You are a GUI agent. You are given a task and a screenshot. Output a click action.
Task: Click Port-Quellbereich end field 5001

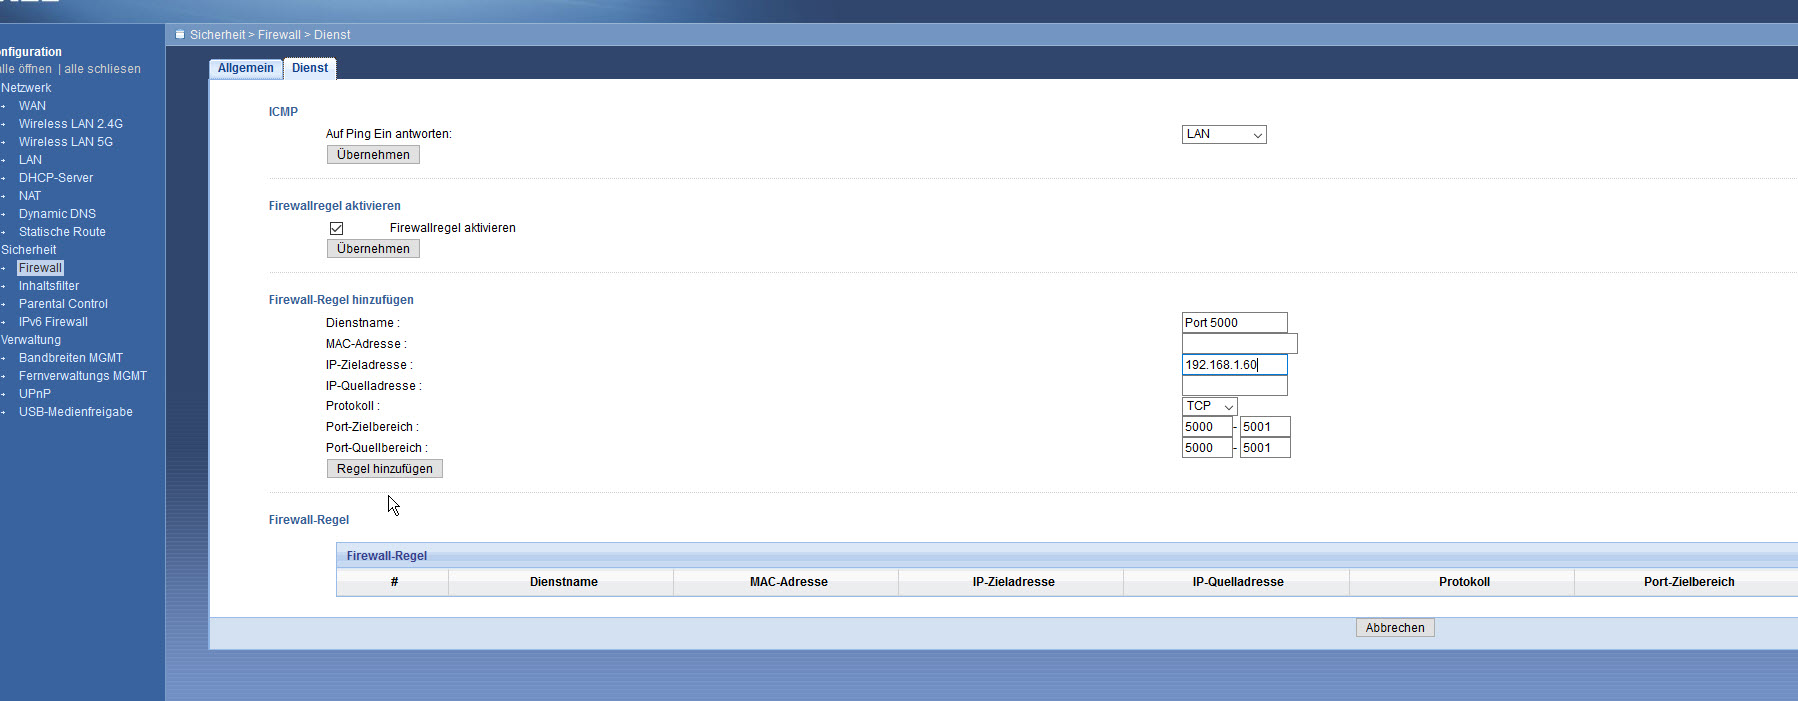(1265, 448)
